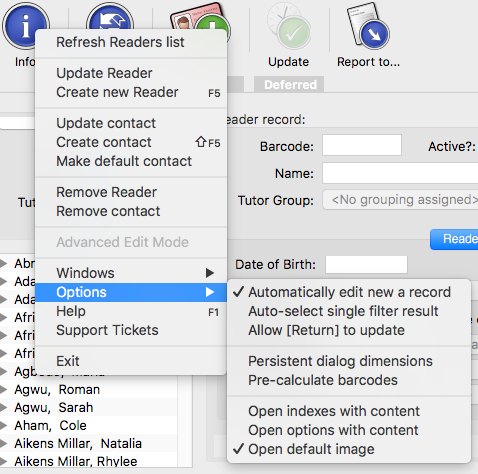Image resolution: width=478 pixels, height=474 pixels.
Task: Switch to the Deferred tab
Action: click(x=289, y=85)
